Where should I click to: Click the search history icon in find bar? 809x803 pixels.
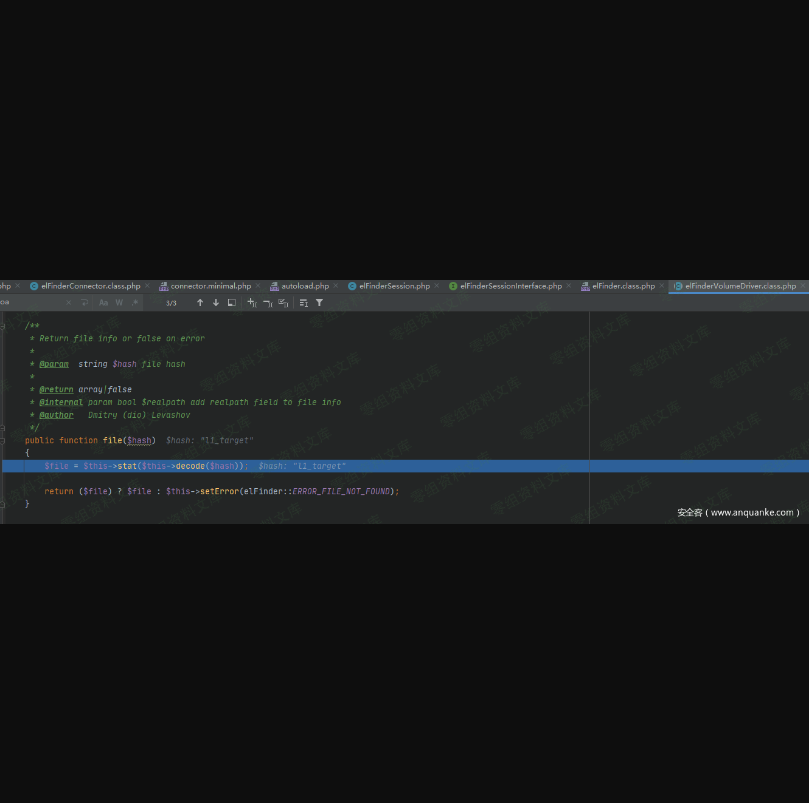tap(85, 303)
